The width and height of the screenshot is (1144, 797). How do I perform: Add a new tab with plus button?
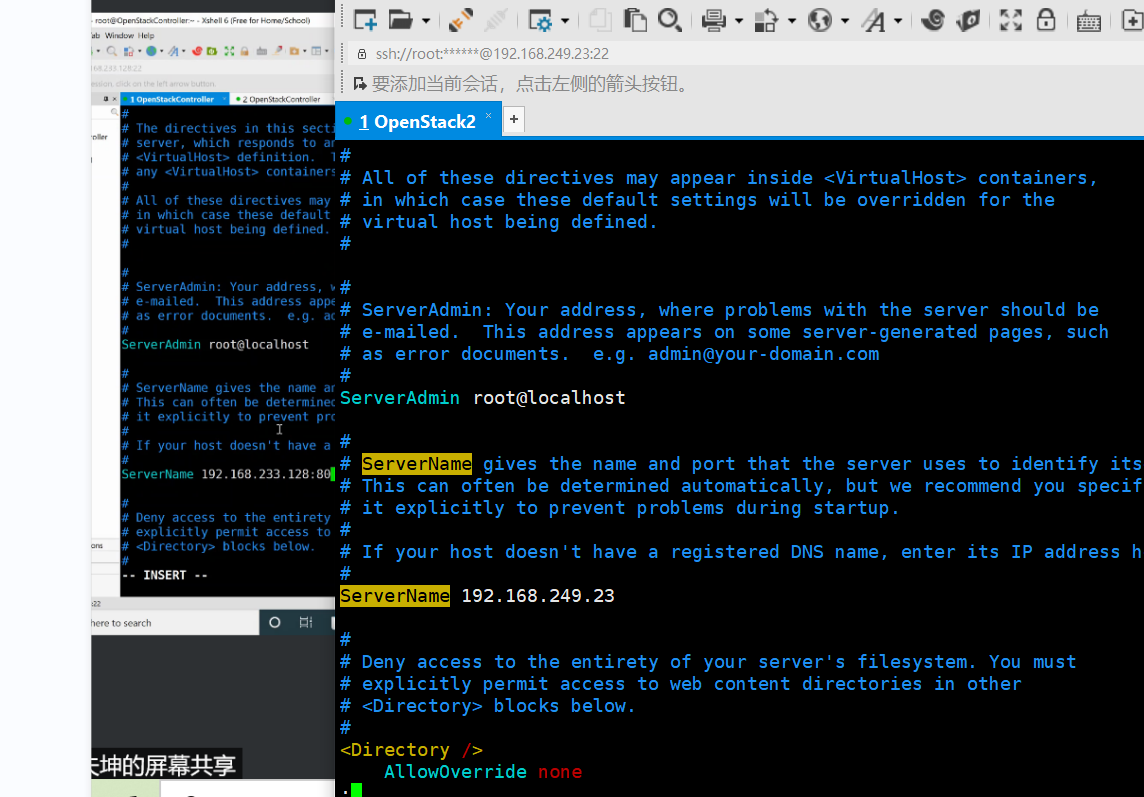(514, 120)
